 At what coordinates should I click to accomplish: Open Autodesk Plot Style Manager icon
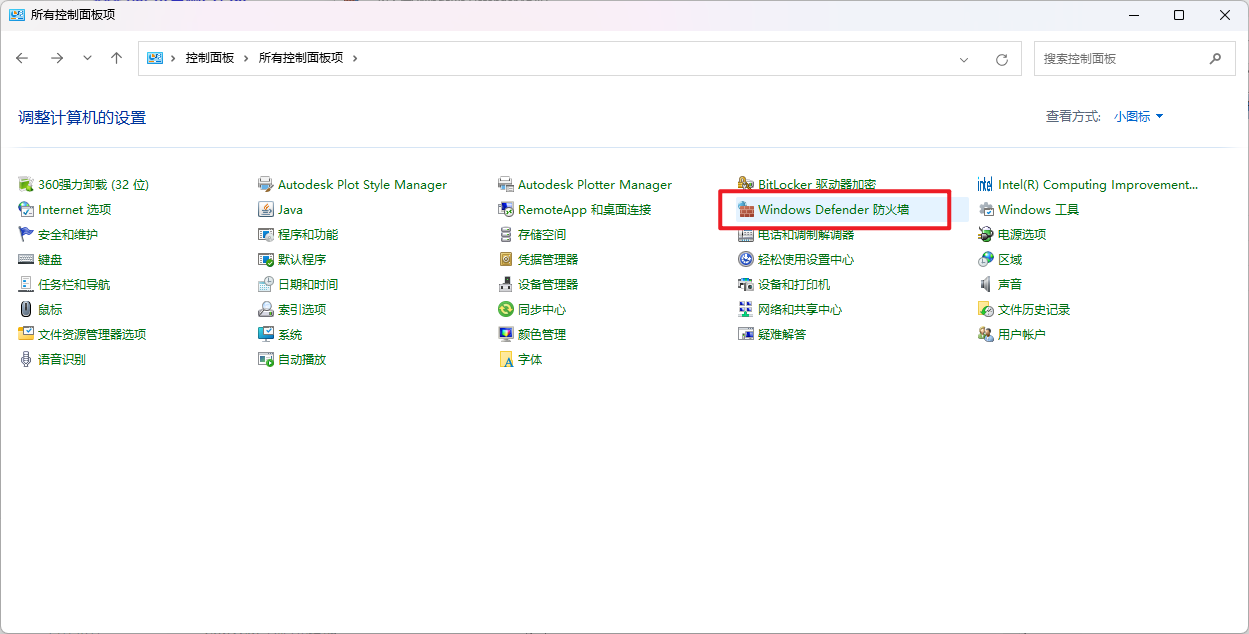(x=266, y=184)
